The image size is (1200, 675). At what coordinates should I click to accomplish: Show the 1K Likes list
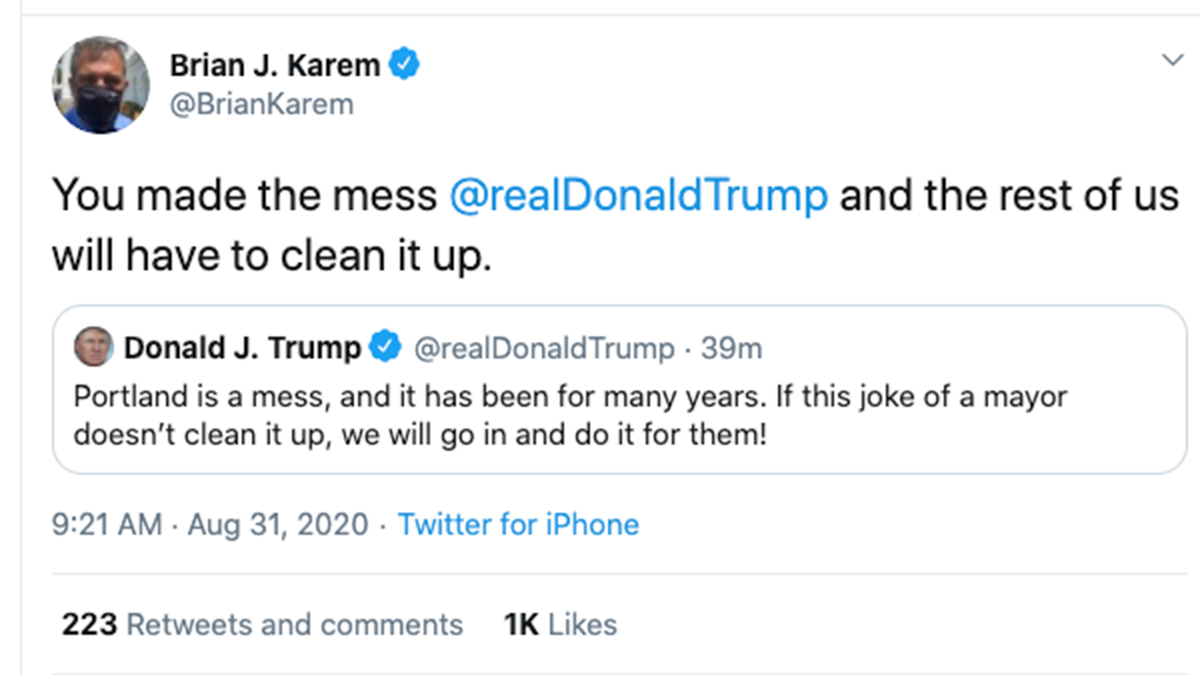coord(560,625)
